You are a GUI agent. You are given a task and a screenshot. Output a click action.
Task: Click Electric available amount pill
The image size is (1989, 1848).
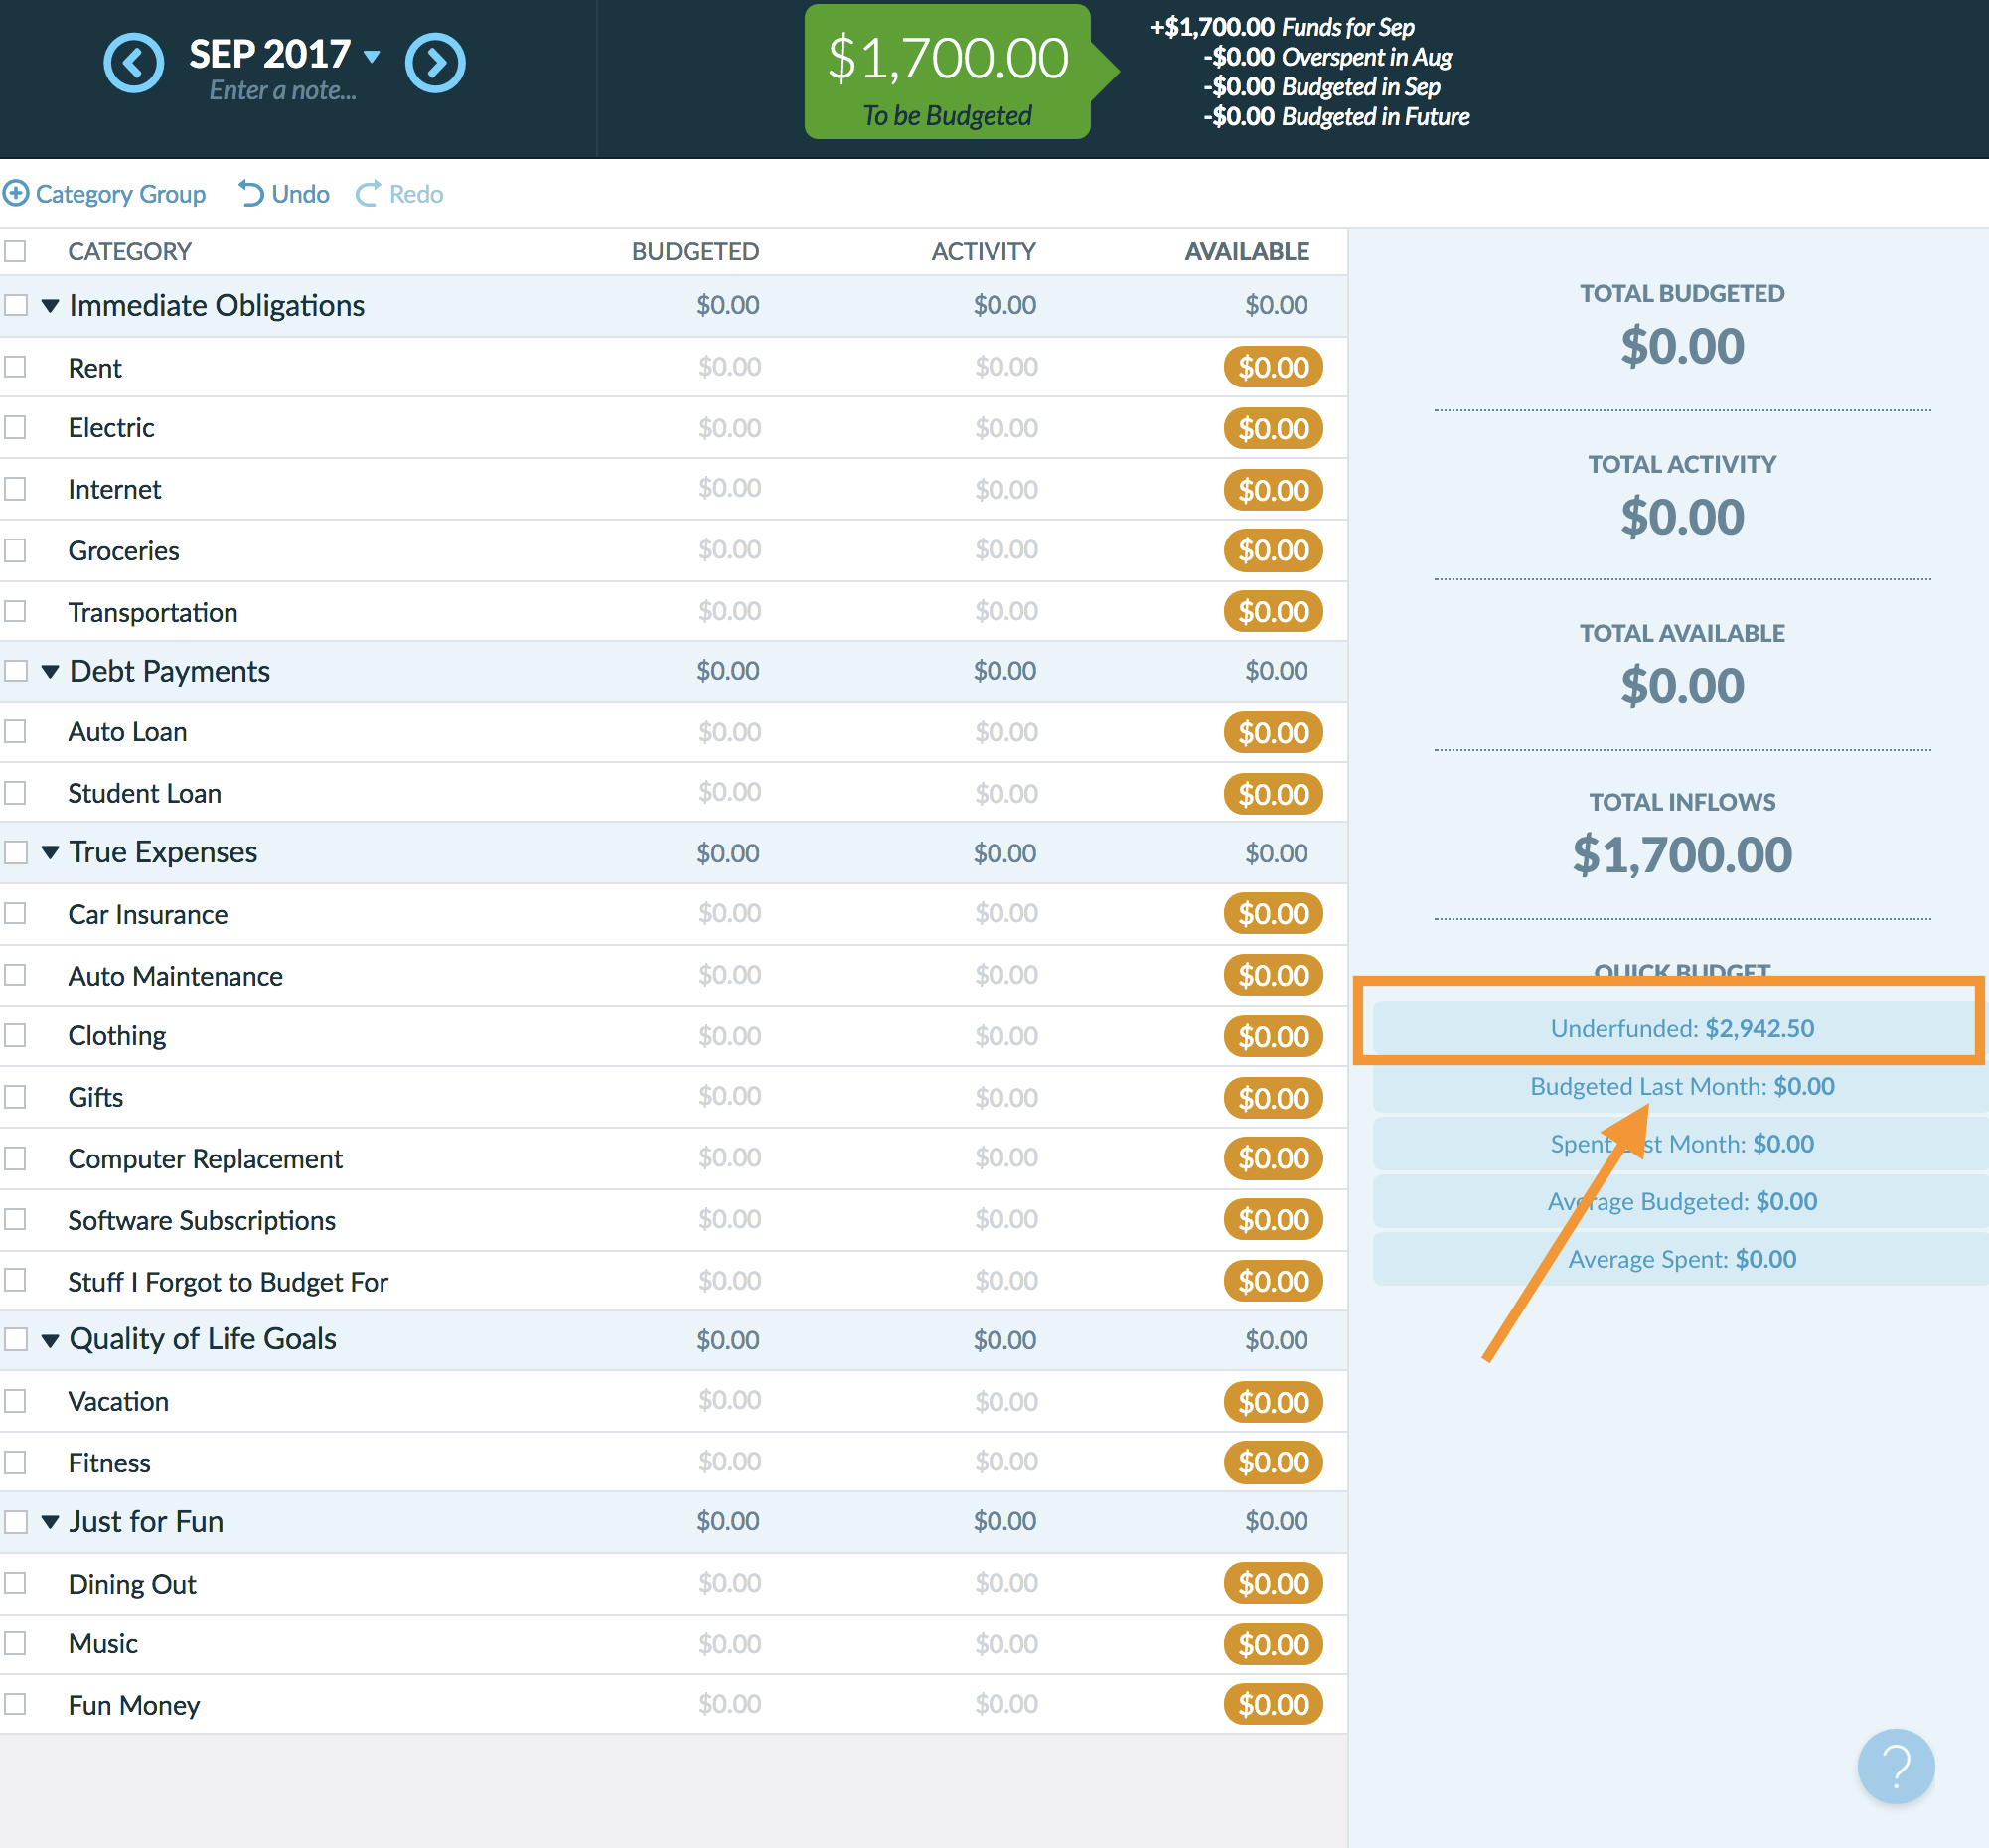point(1273,429)
